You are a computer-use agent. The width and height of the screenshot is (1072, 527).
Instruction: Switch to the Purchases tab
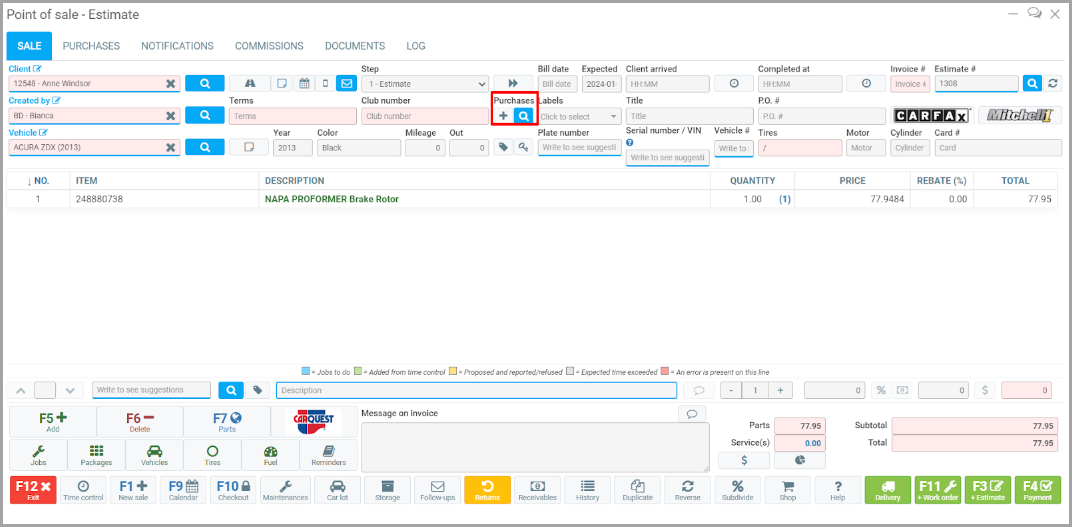point(91,46)
